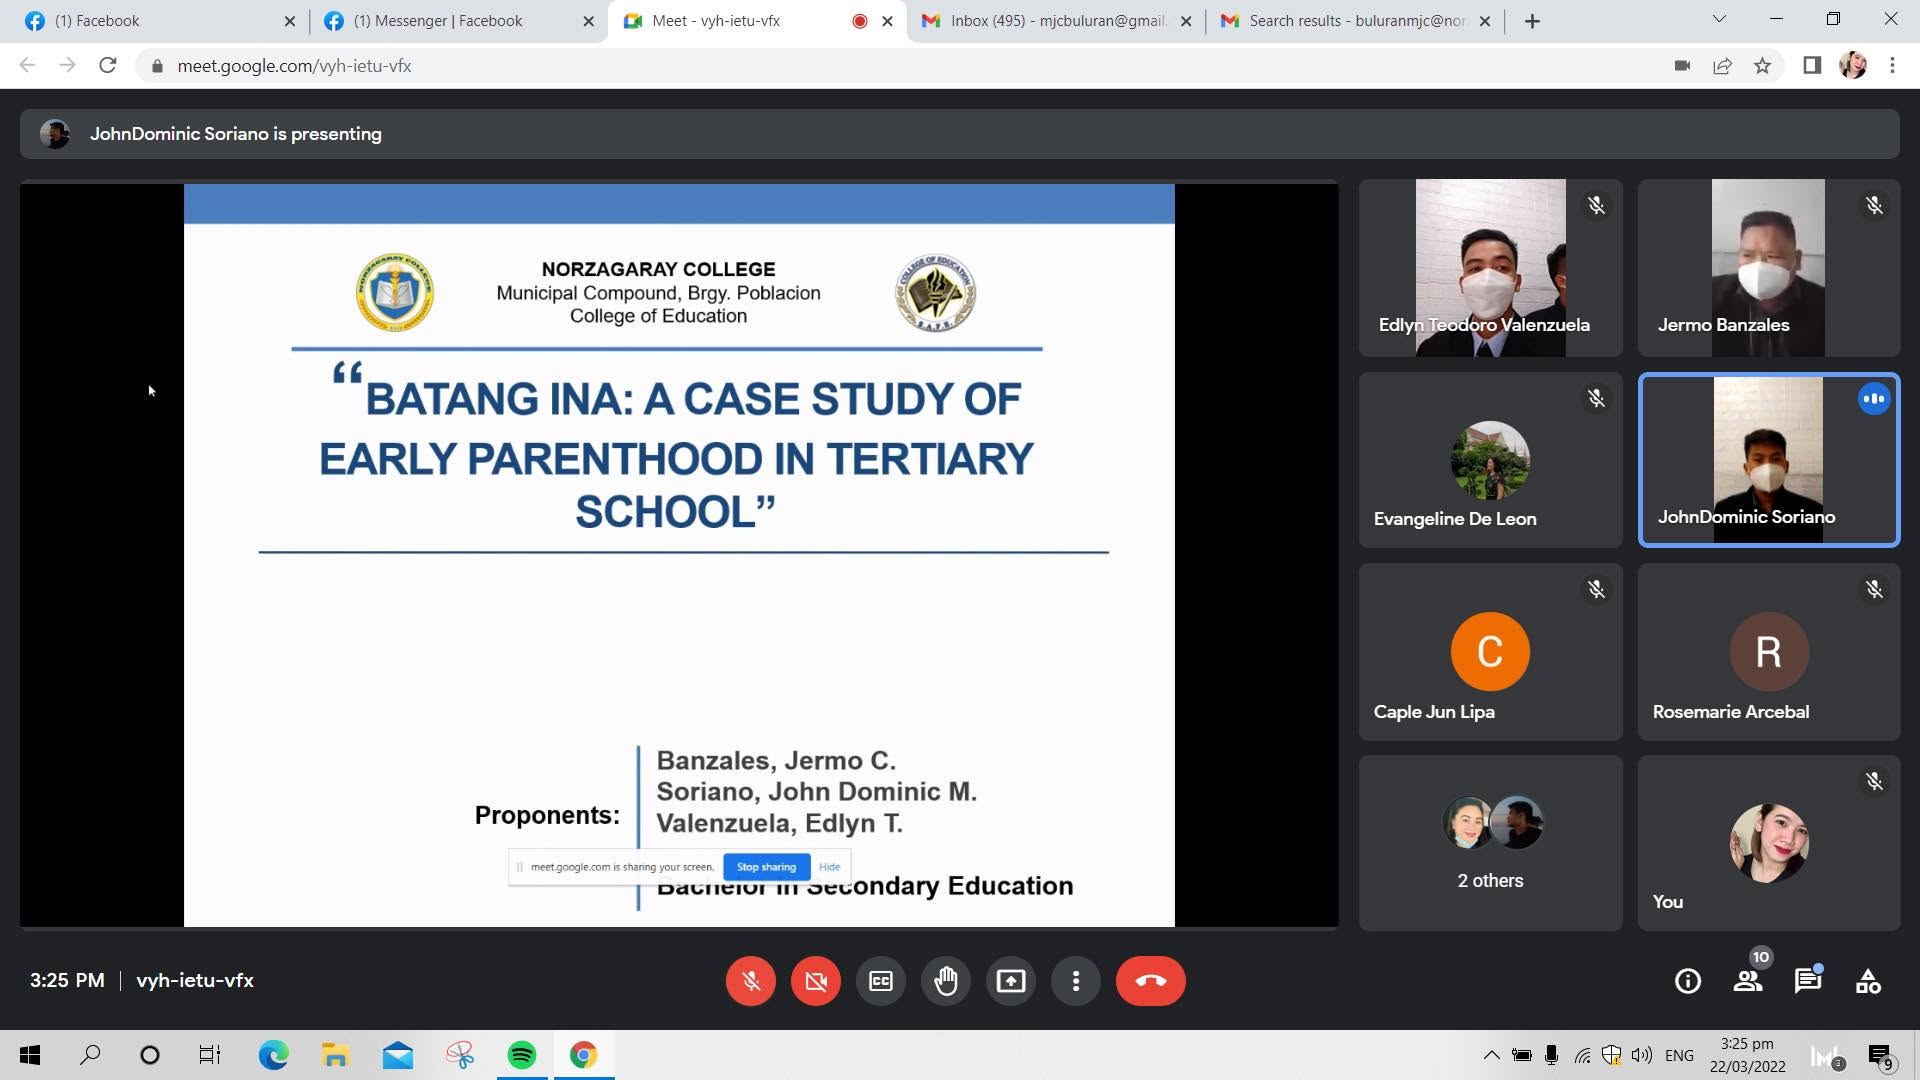Open Windows notification center icon
The height and width of the screenshot is (1080, 1920).
tap(1880, 1056)
